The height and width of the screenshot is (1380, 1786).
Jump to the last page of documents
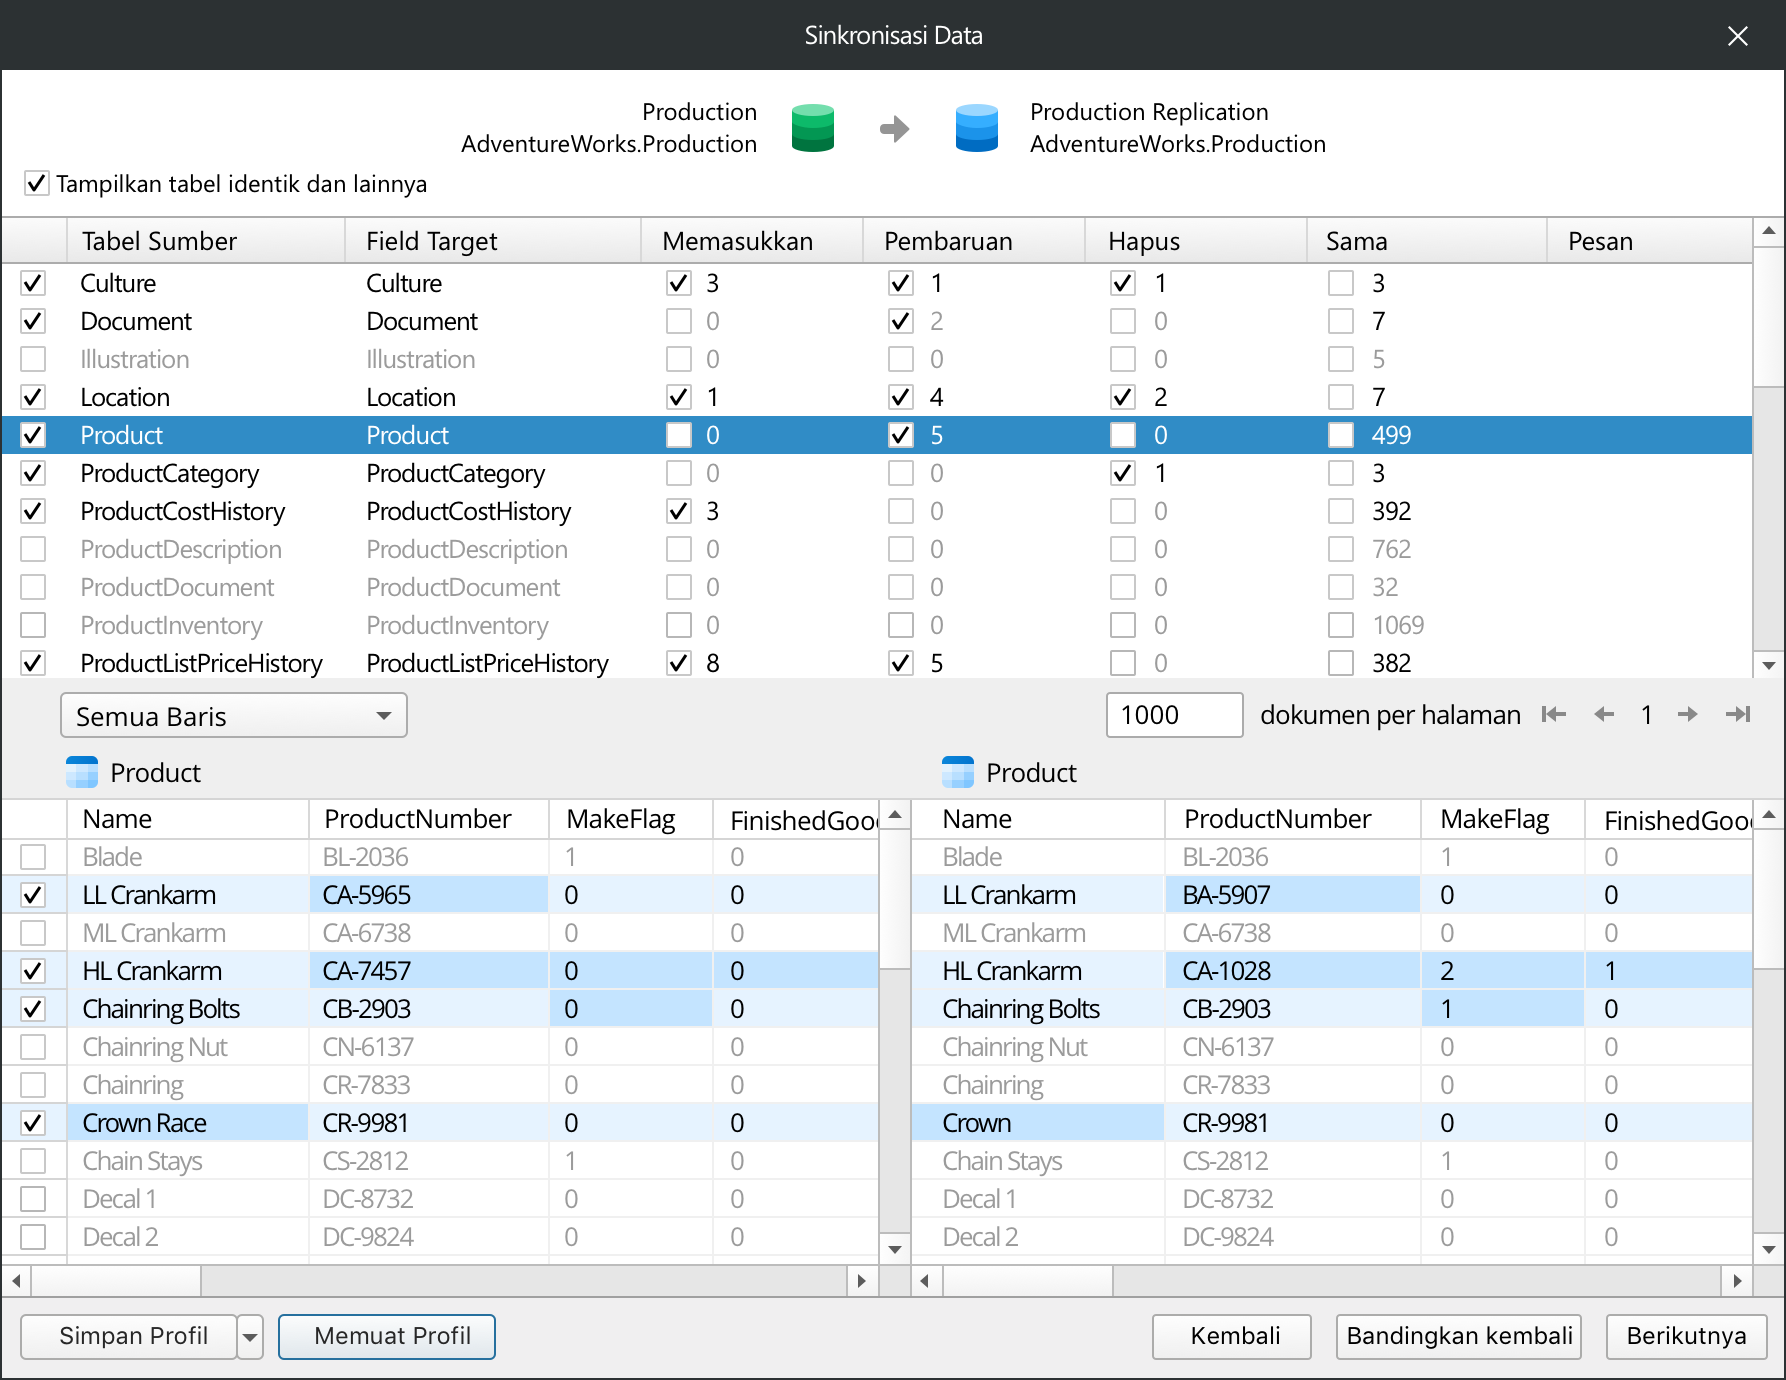(x=1738, y=714)
